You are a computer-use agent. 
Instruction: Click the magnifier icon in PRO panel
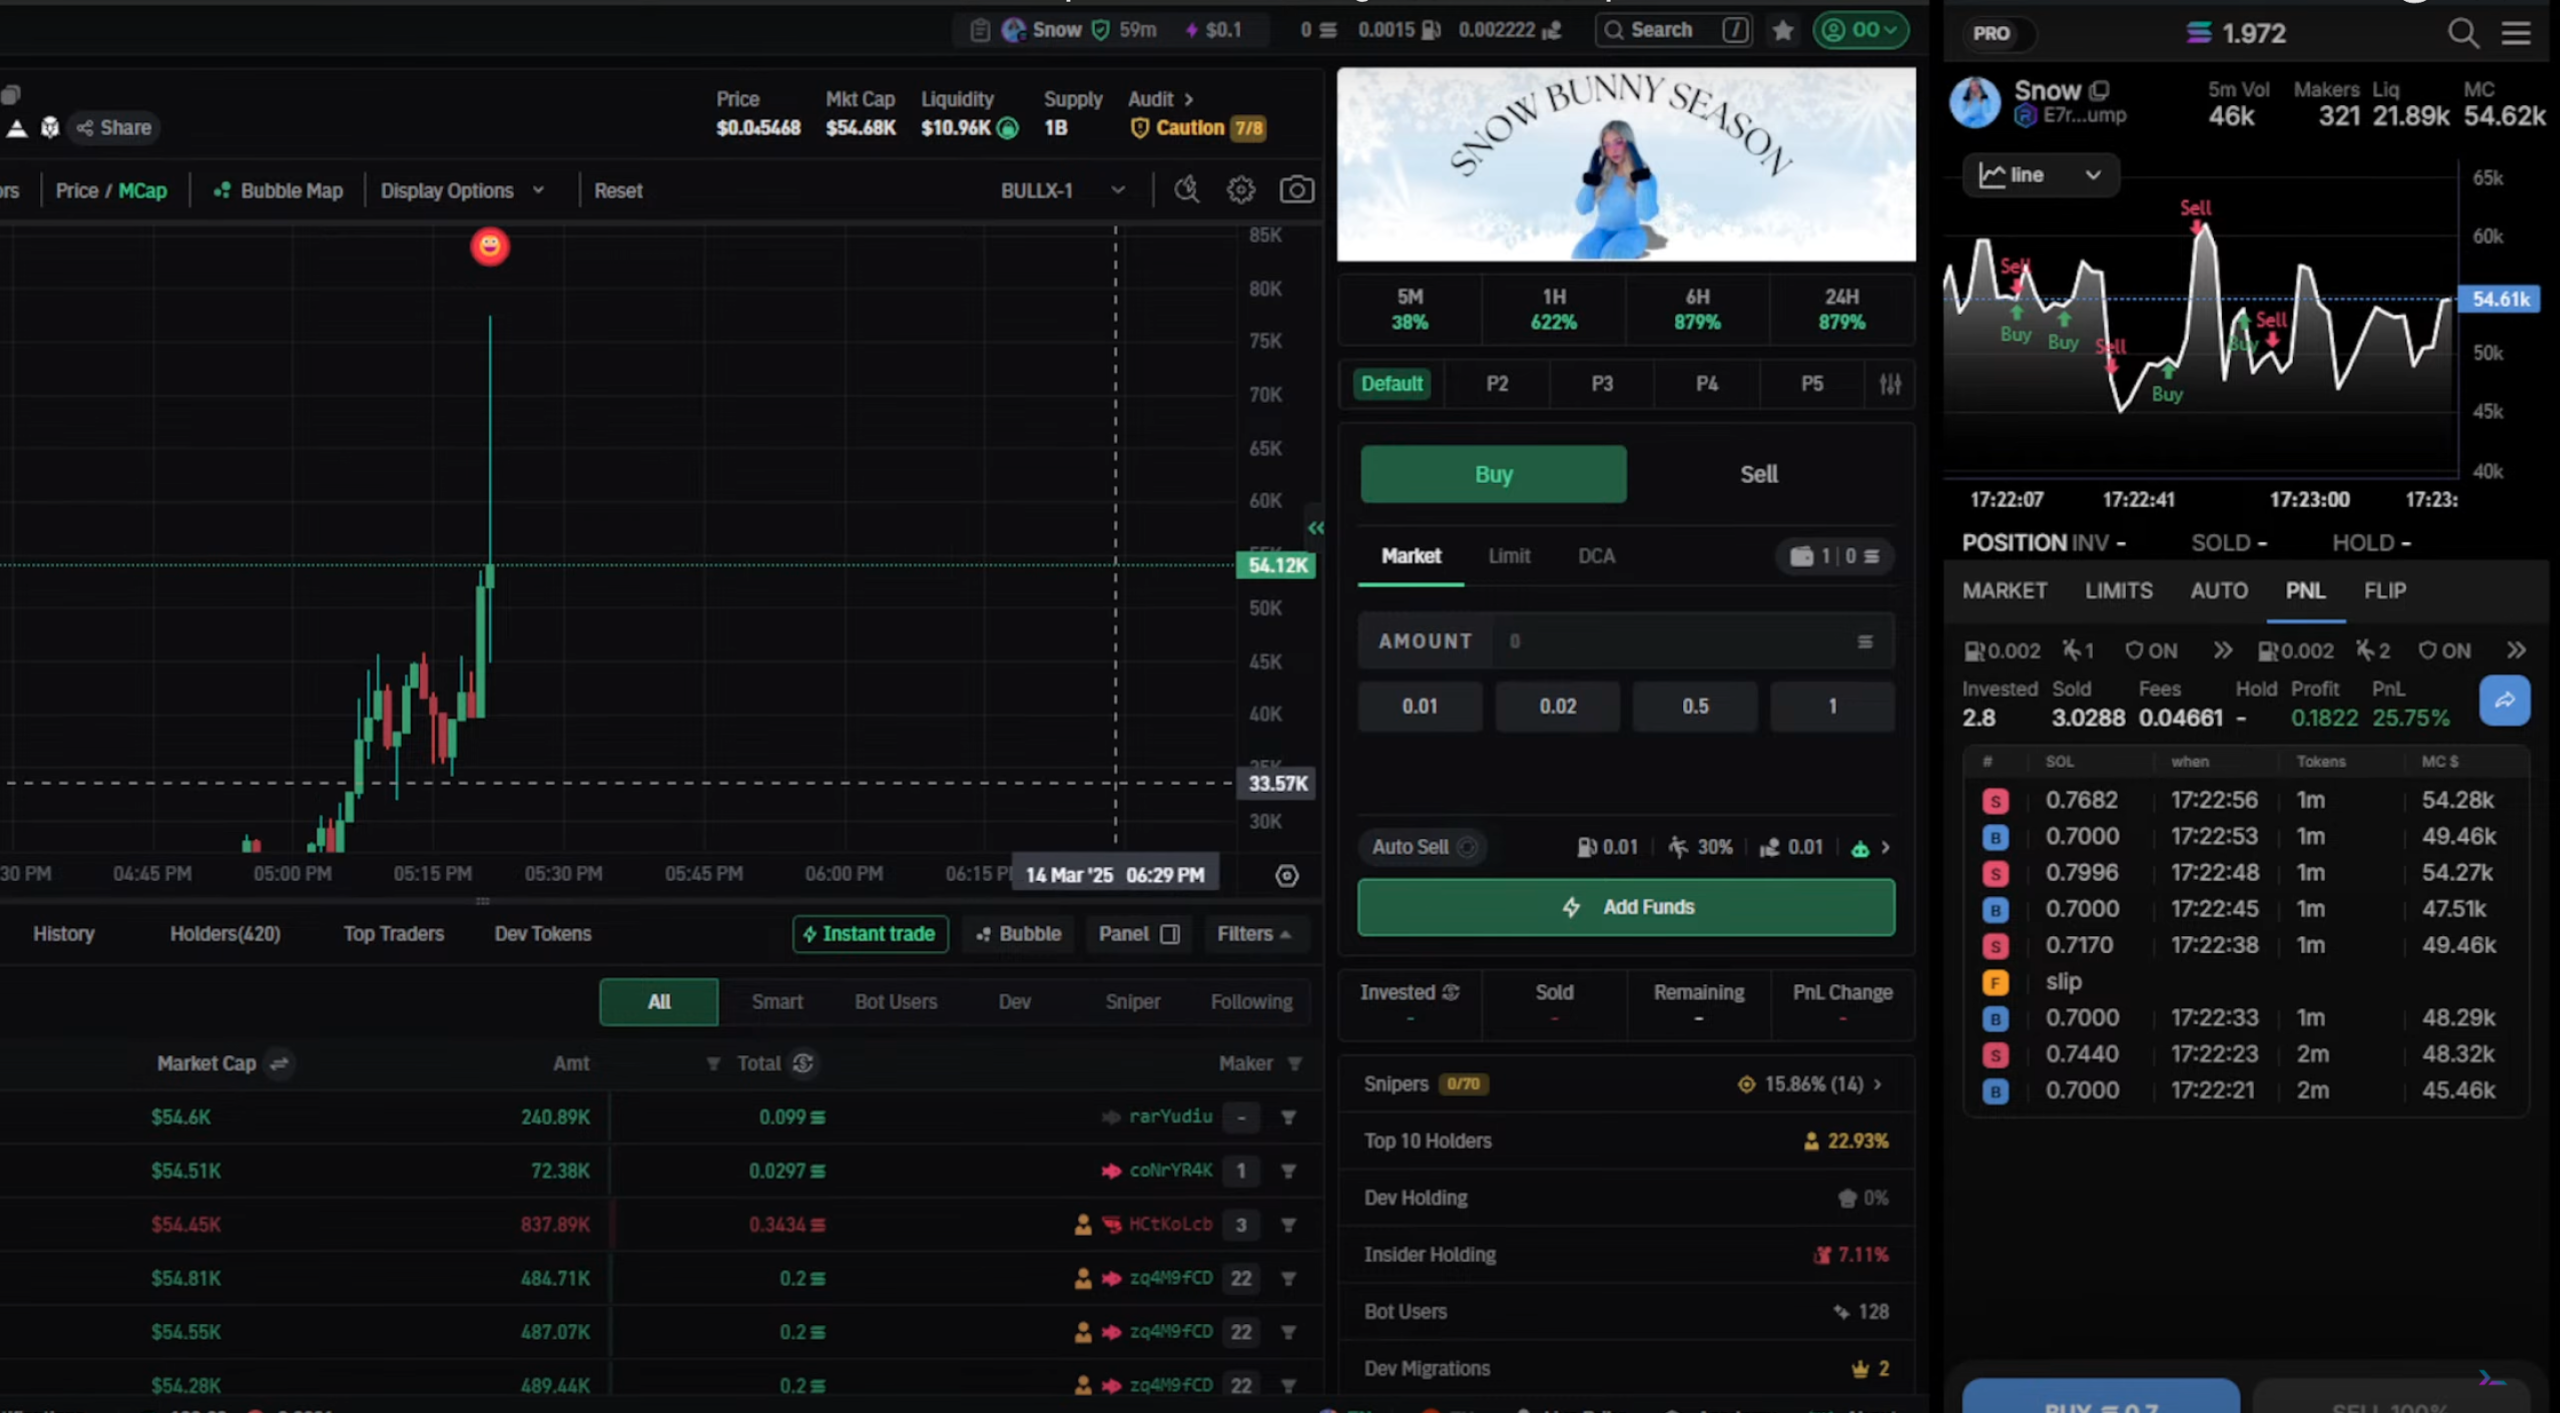tap(2462, 33)
